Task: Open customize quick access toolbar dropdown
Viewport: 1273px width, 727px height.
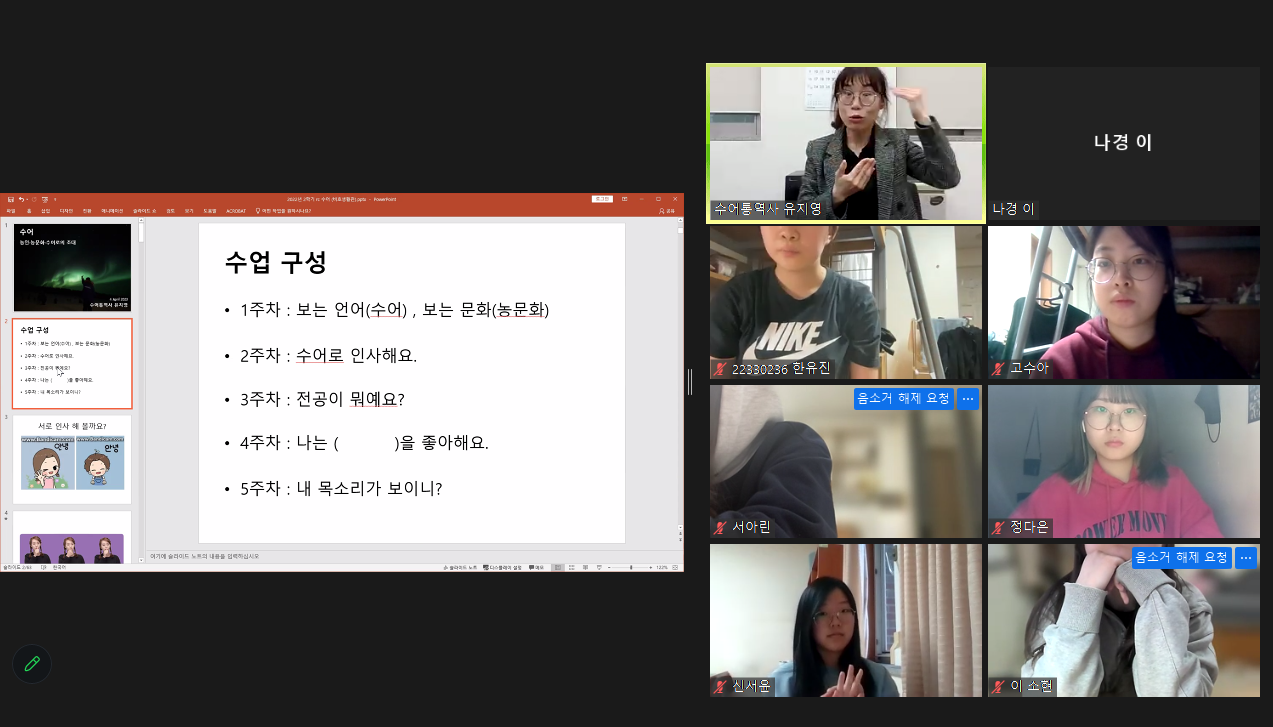Action: (55, 200)
